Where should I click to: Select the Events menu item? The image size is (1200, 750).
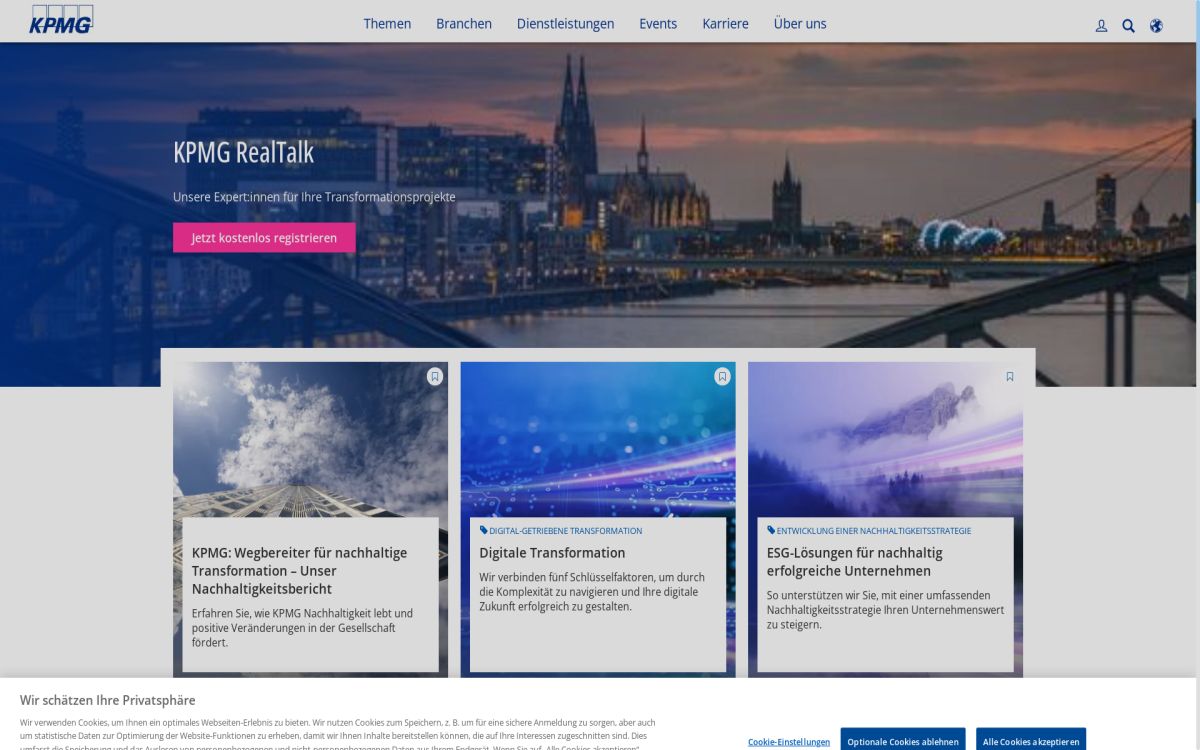click(x=658, y=23)
